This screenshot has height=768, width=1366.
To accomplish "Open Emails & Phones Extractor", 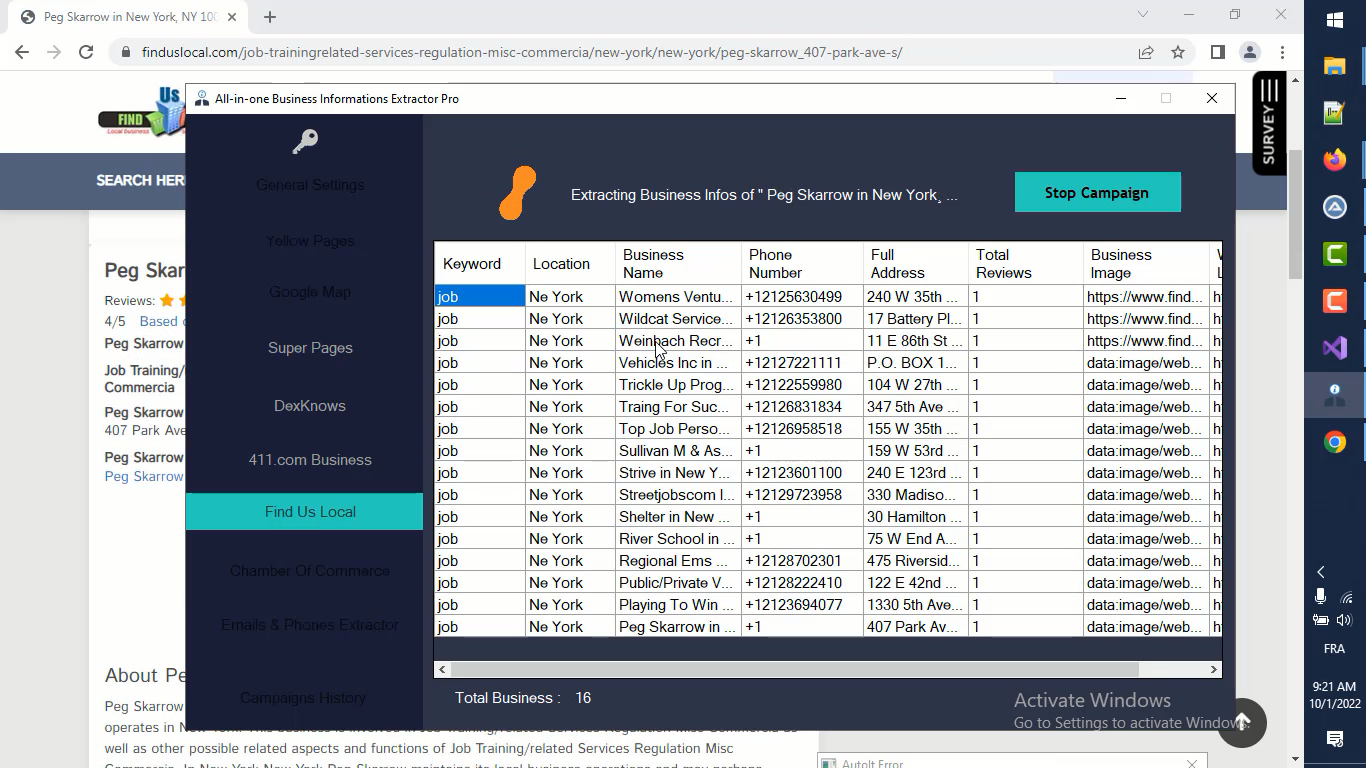I will pyautogui.click(x=310, y=625).
